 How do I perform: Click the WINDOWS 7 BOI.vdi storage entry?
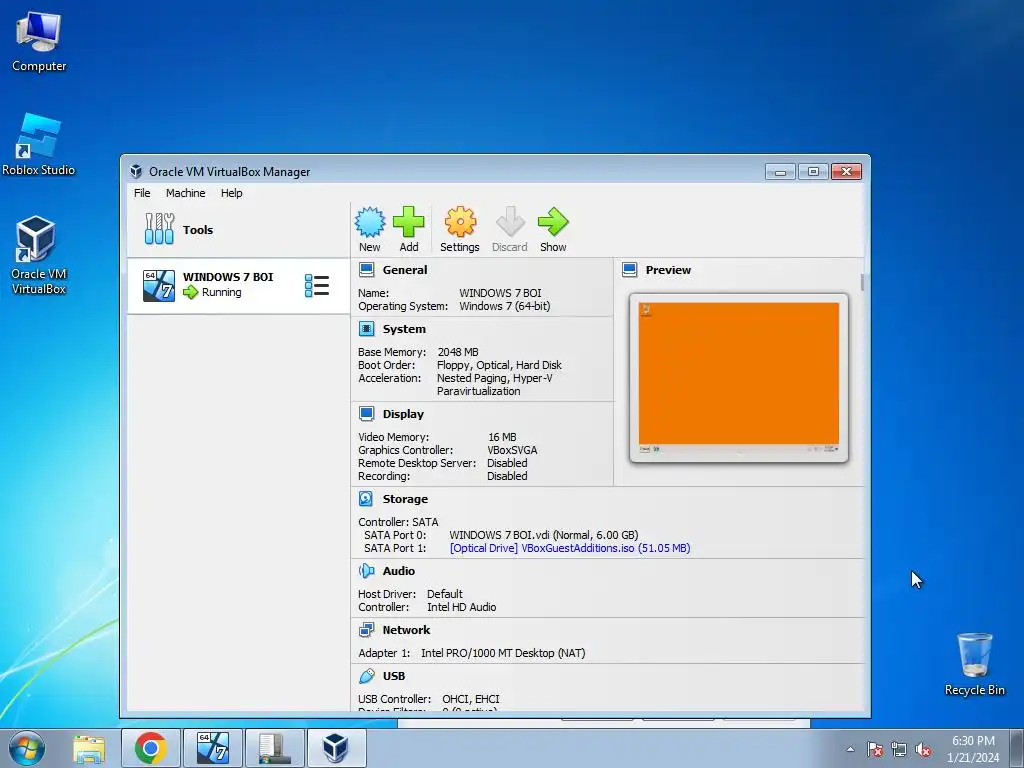coord(543,535)
